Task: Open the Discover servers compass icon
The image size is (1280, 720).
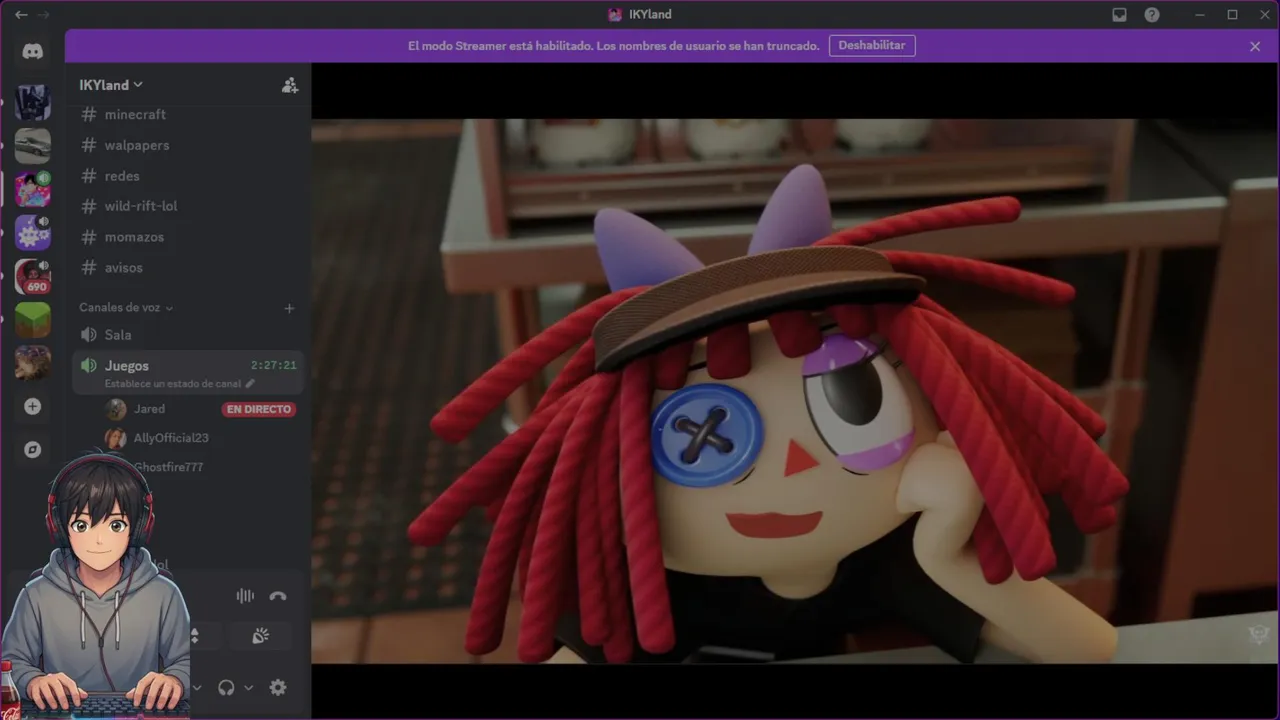Action: [x=33, y=450]
